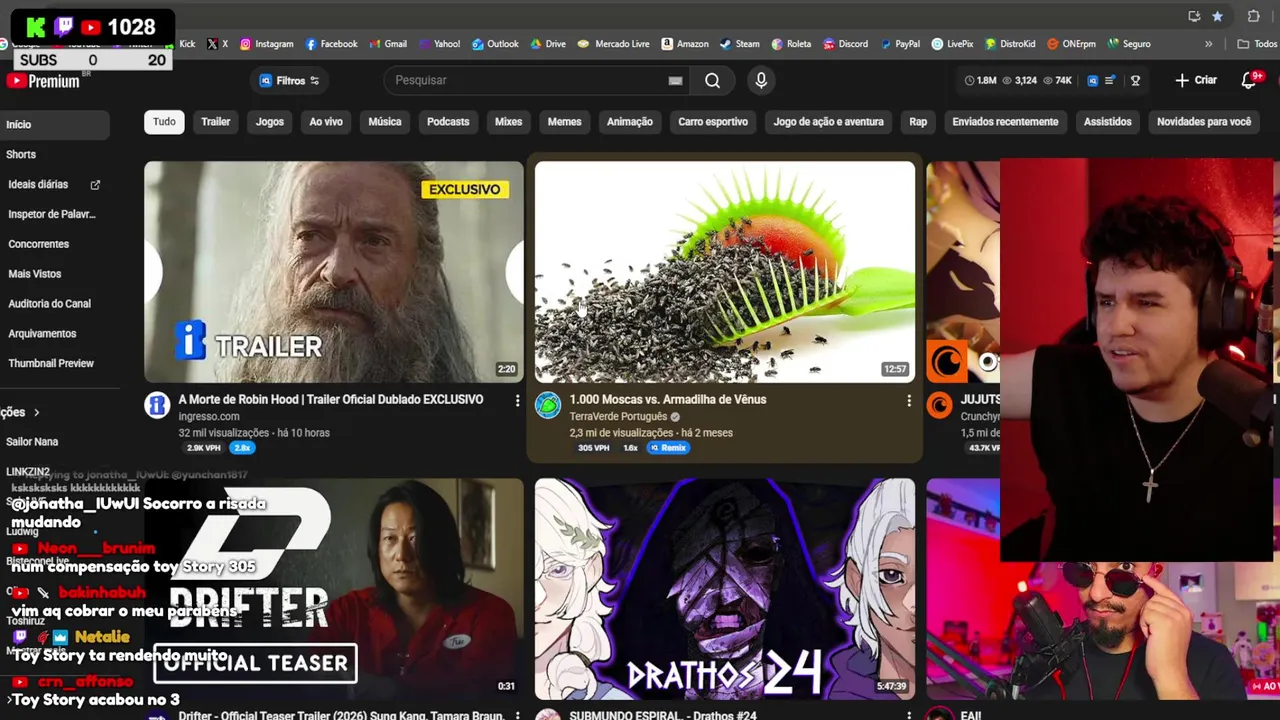
Task: Open TerraVerde Português channel avatar
Action: tap(548, 405)
